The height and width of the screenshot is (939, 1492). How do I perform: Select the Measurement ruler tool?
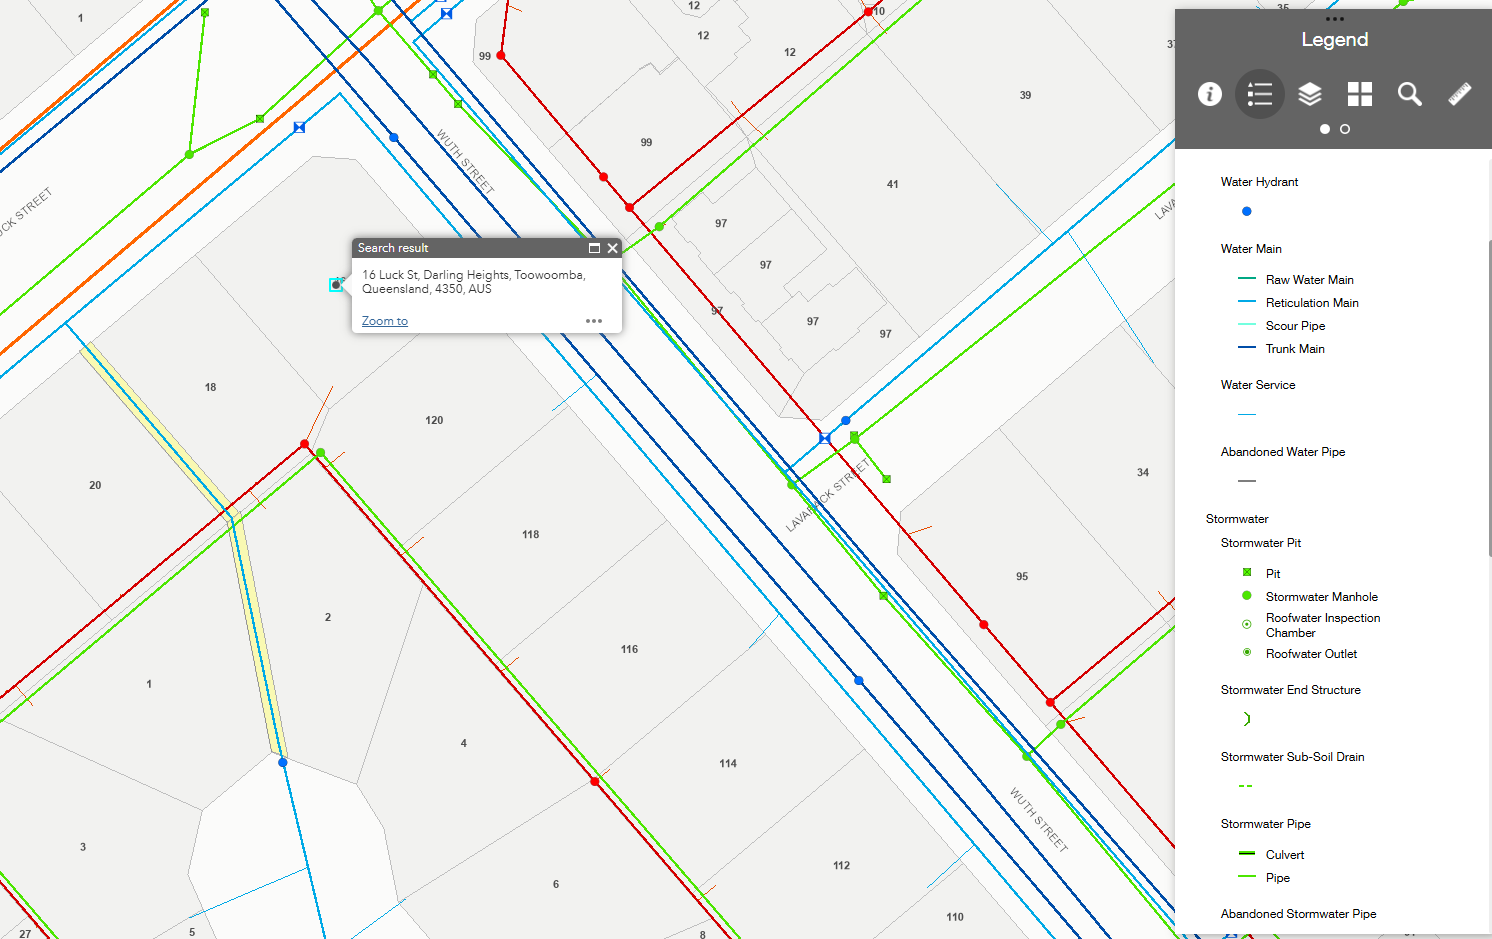tap(1460, 94)
